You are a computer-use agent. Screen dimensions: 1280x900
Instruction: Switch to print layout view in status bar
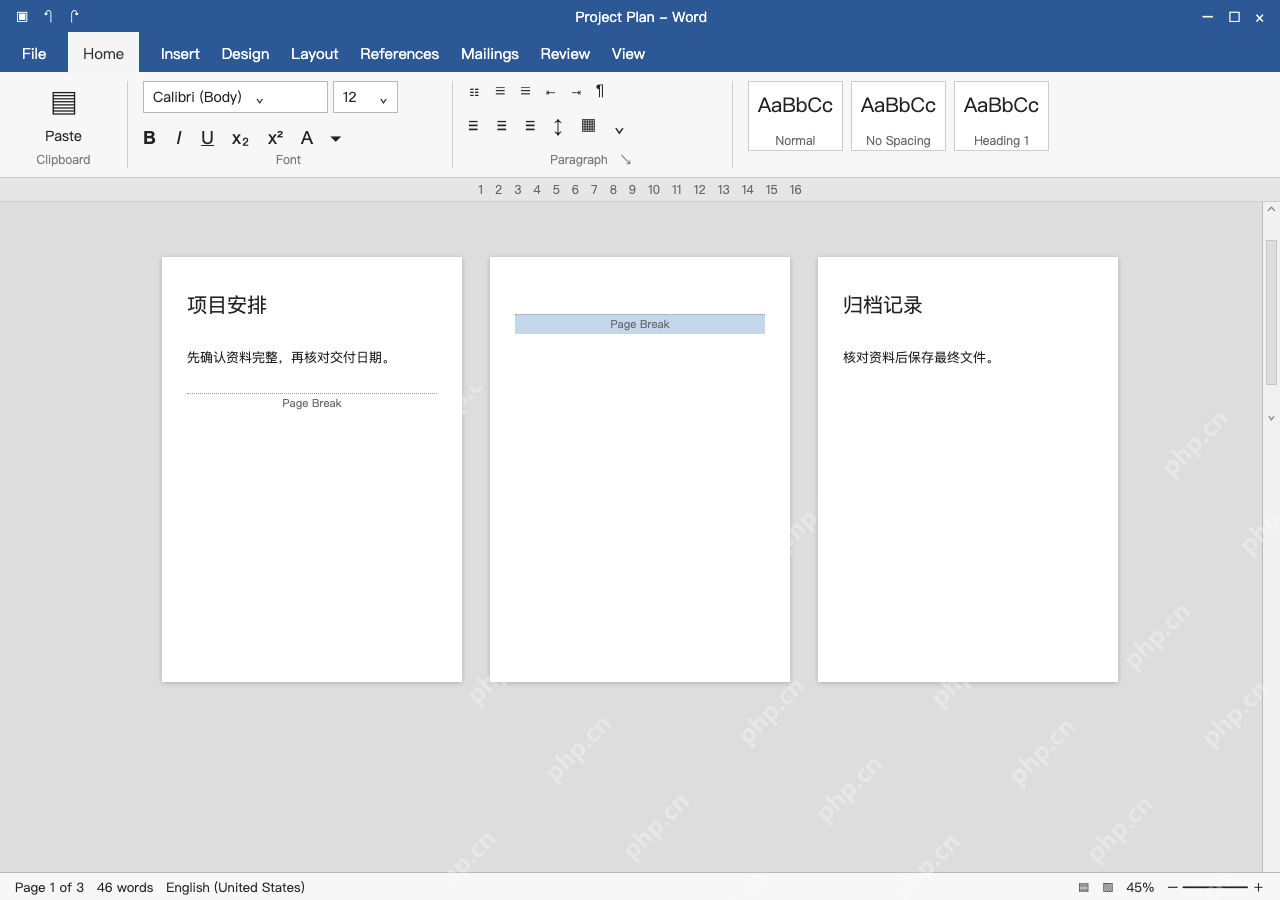coord(1084,888)
